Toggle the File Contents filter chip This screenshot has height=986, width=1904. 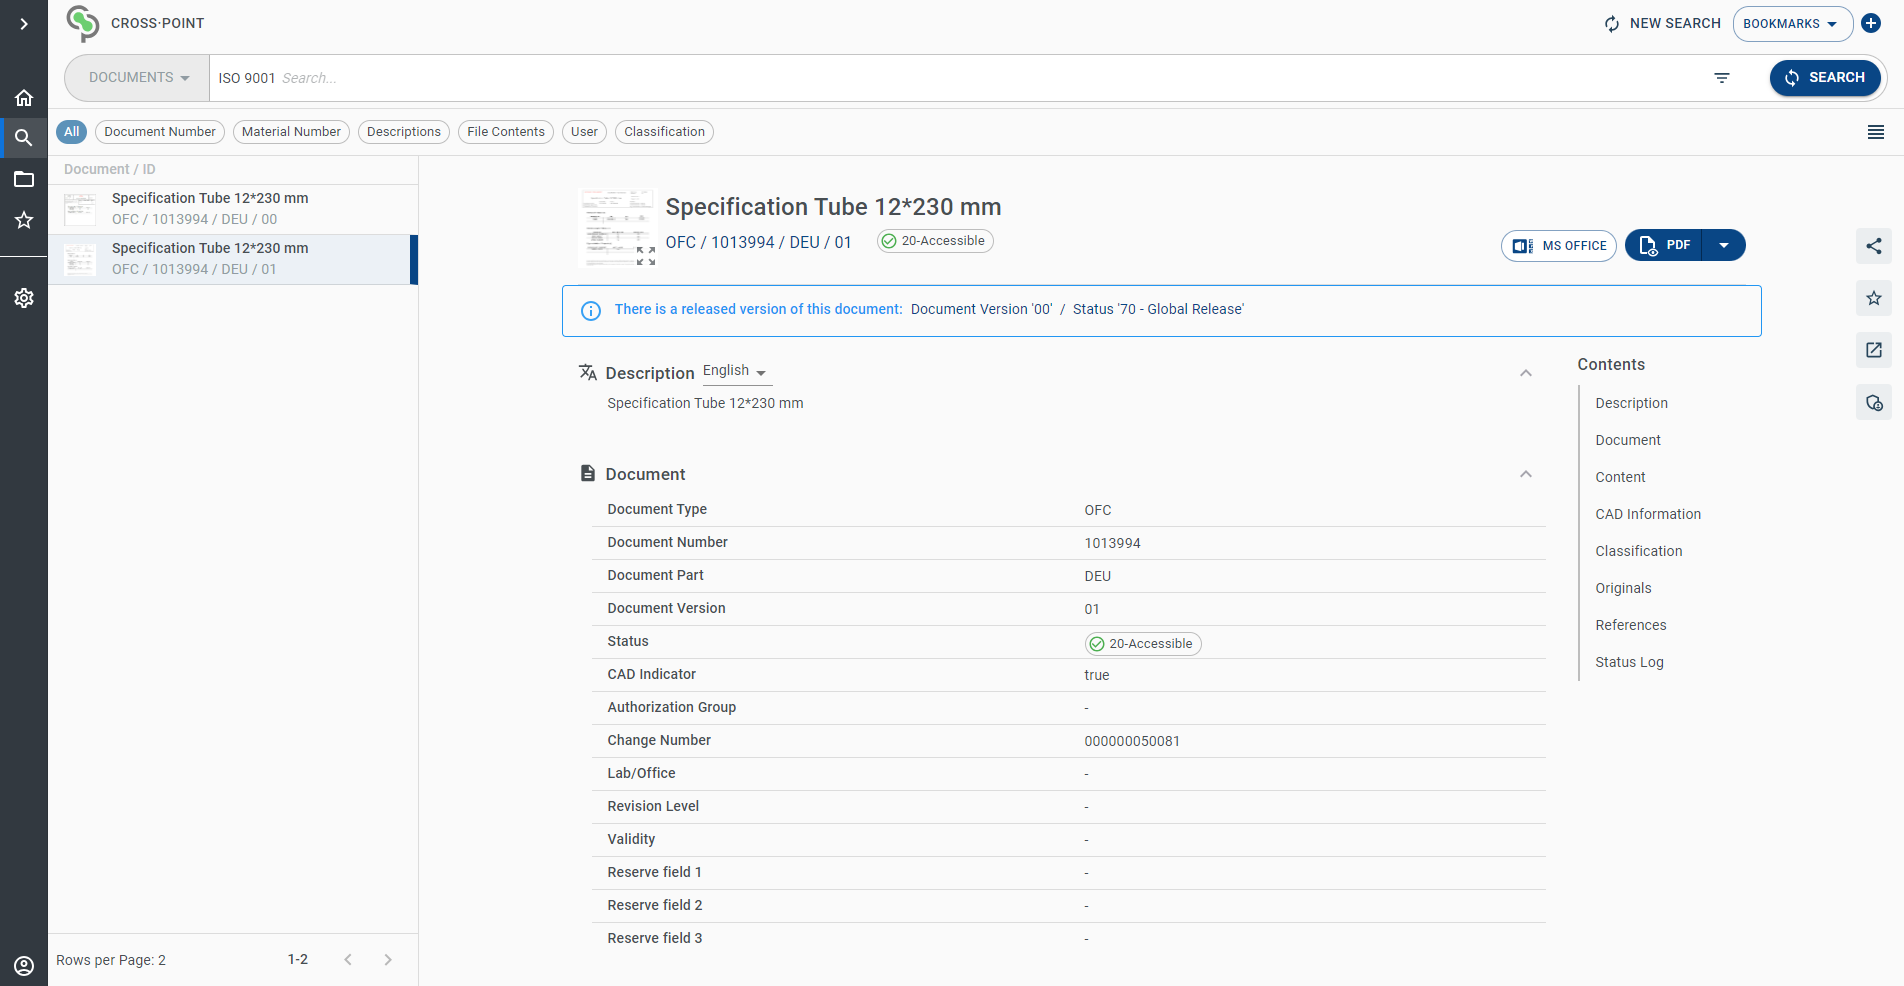tap(506, 132)
